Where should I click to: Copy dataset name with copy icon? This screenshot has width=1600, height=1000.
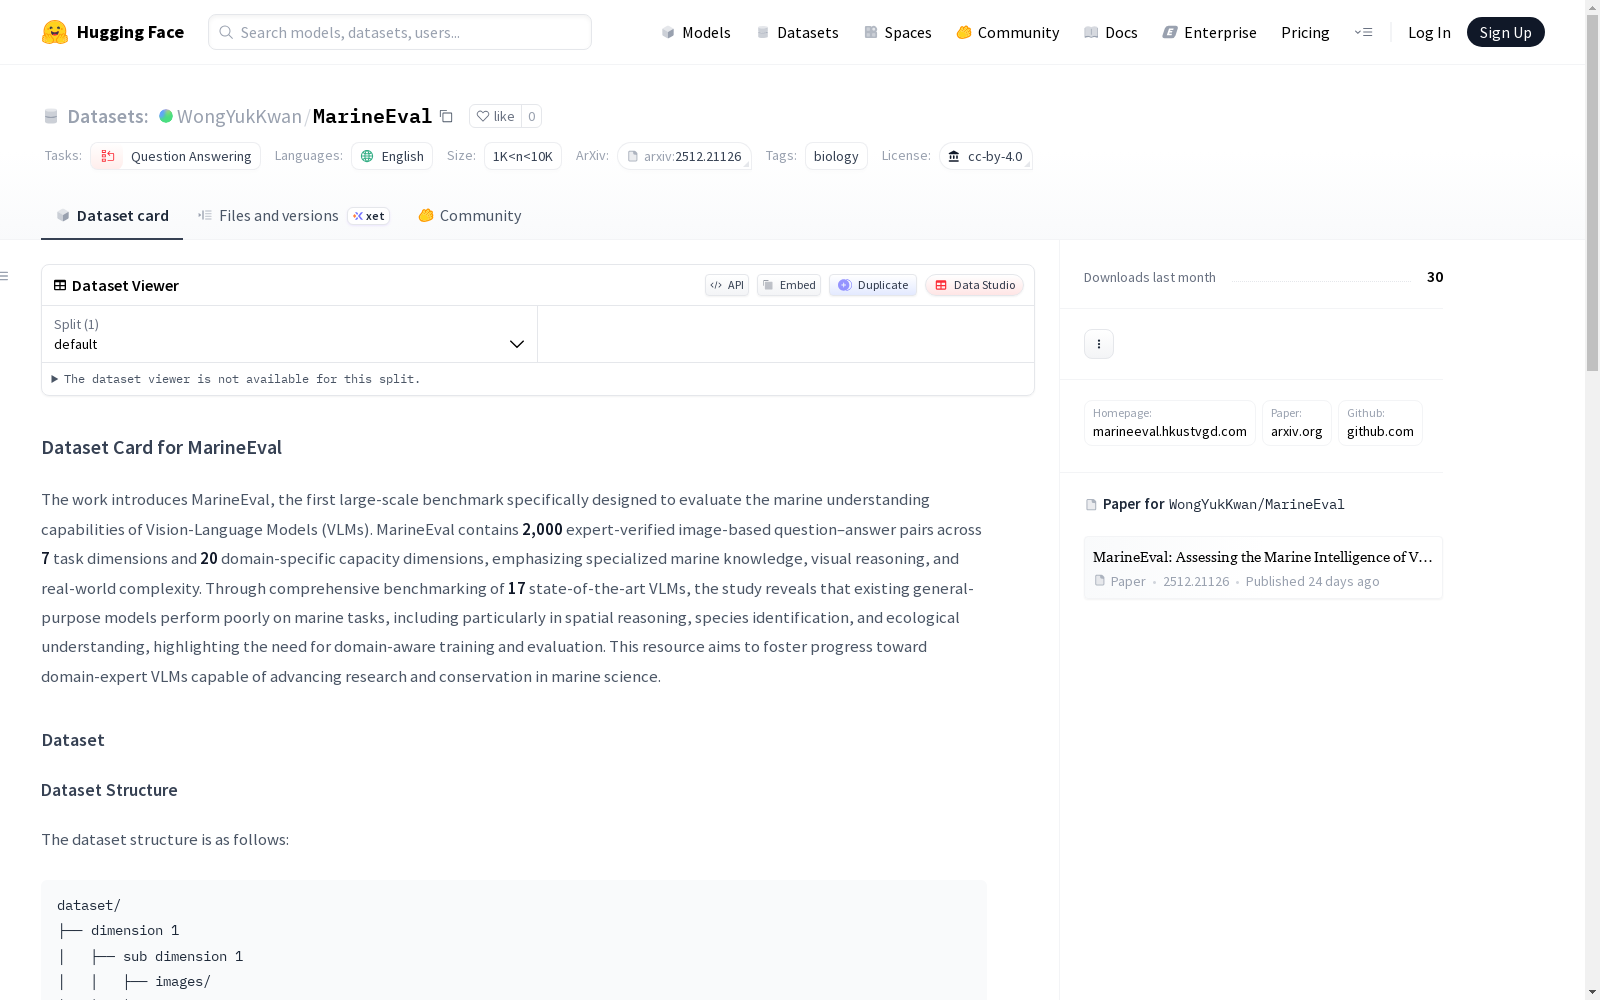[x=447, y=116]
